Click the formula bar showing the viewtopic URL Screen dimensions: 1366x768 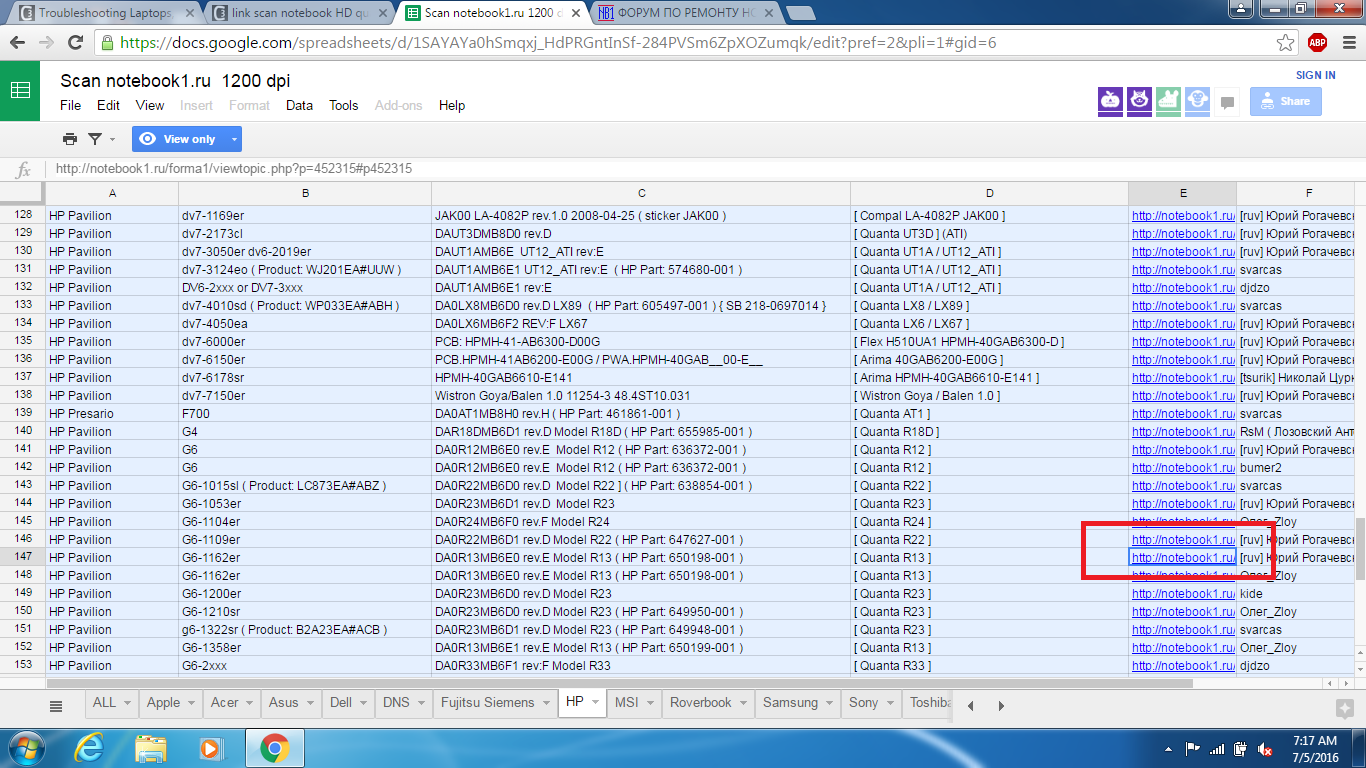coord(705,169)
